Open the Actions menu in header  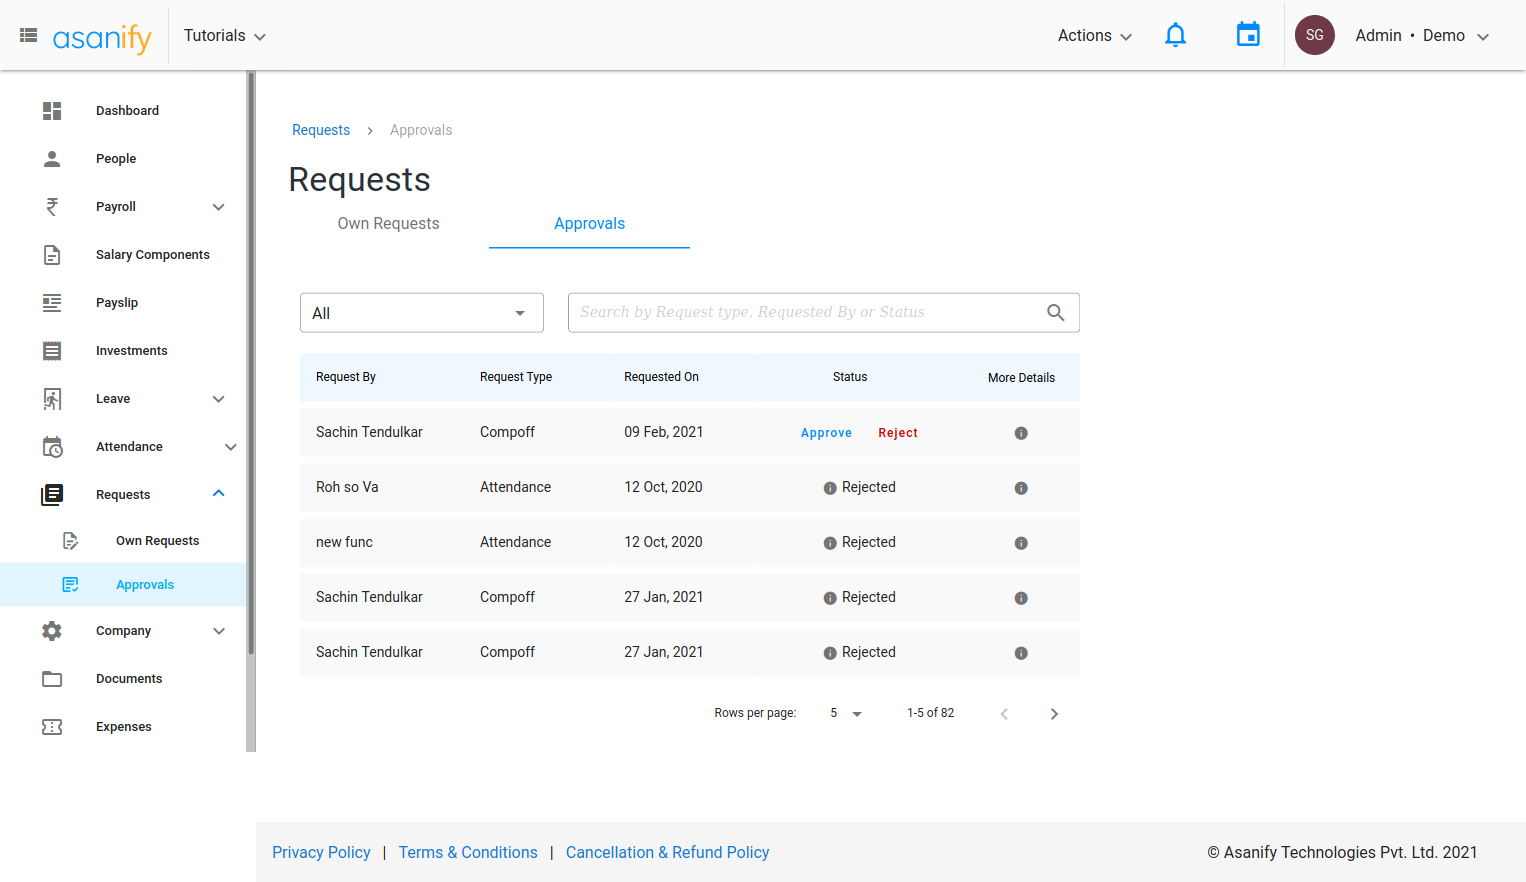click(x=1094, y=36)
